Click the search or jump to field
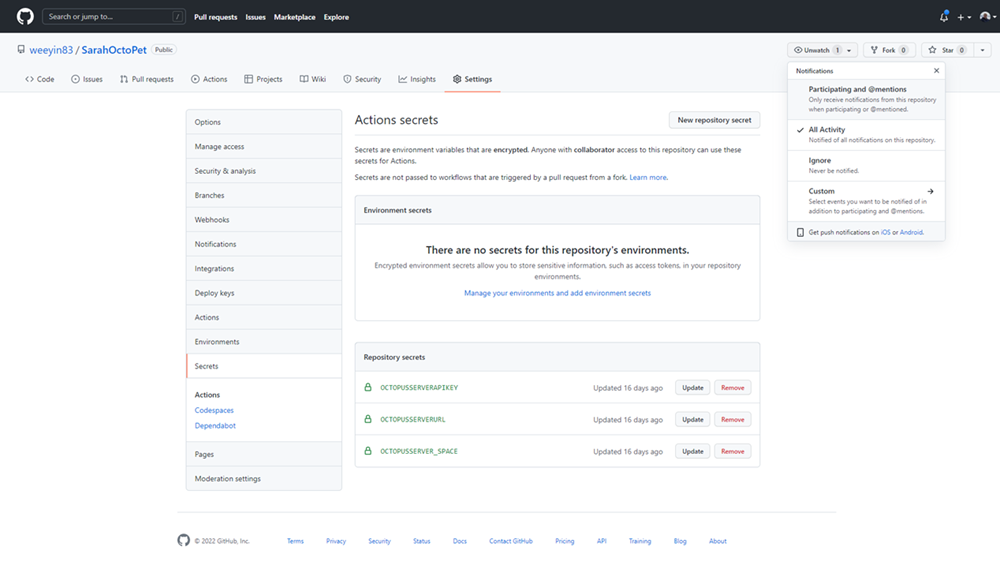 coord(114,17)
